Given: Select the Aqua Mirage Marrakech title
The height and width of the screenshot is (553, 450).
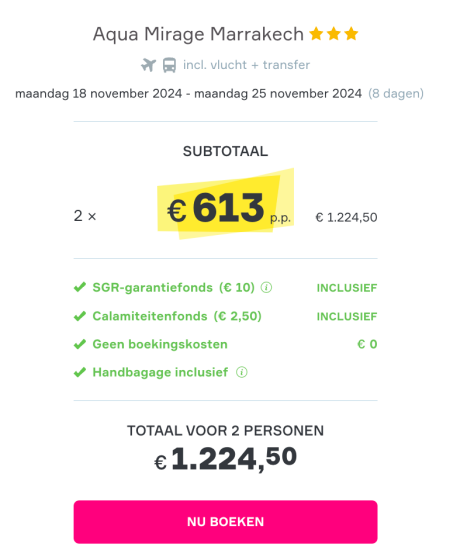Looking at the screenshot, I should click(198, 35).
